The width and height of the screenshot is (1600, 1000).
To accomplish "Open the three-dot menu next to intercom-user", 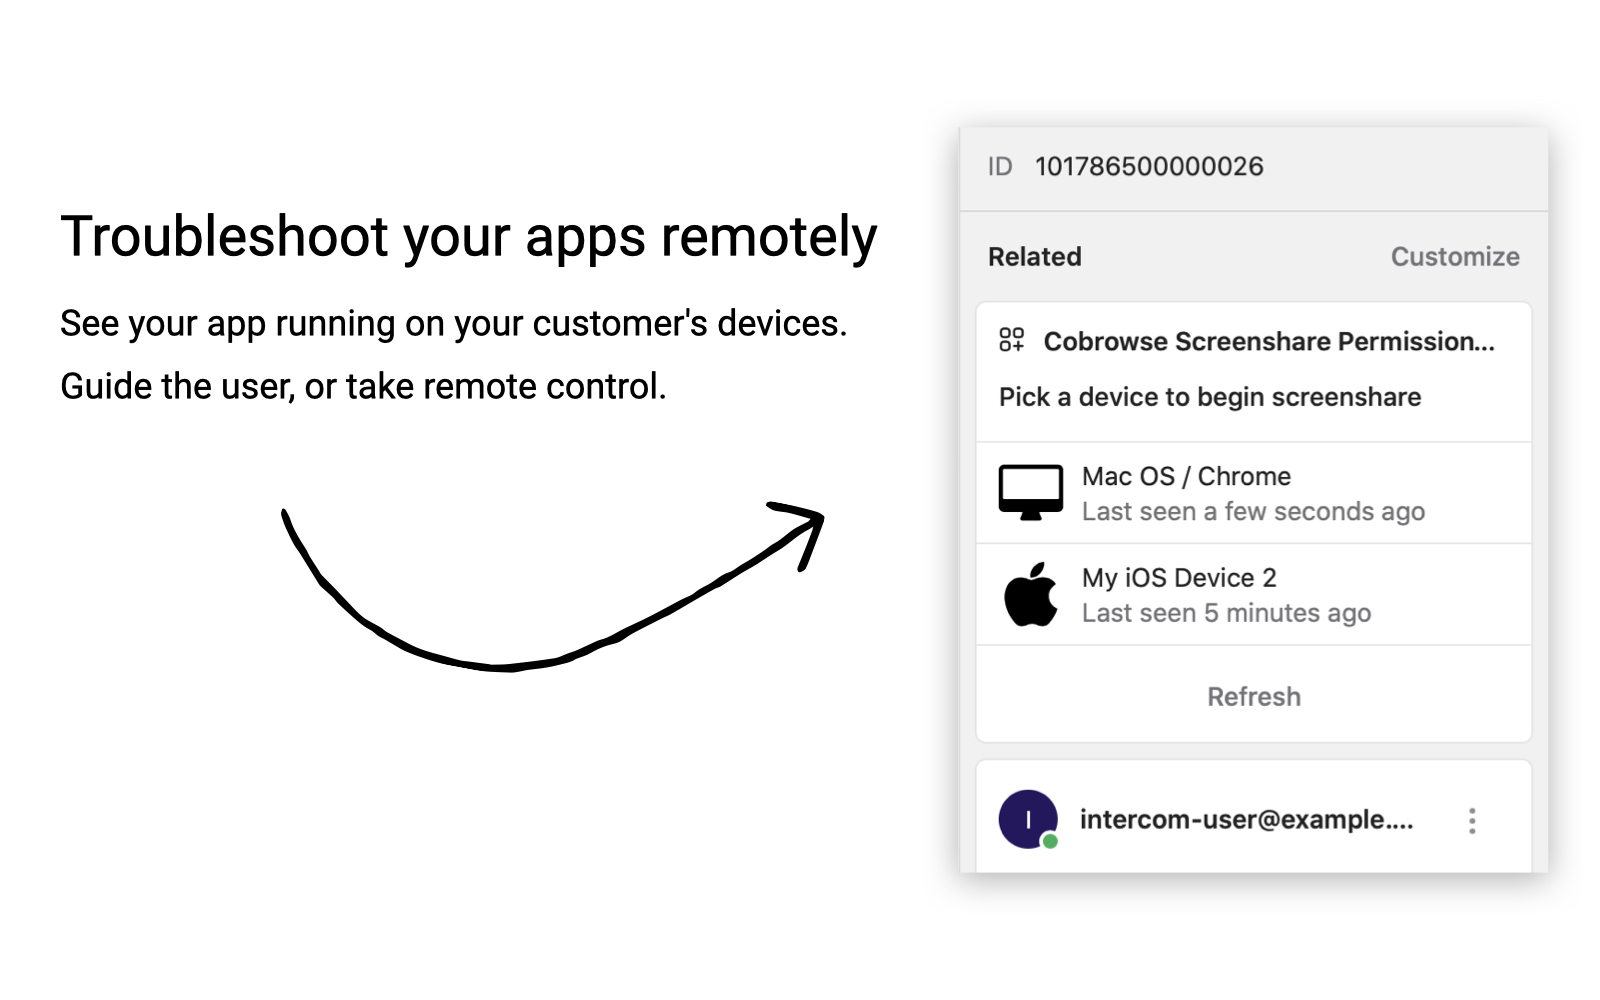I will tap(1473, 820).
